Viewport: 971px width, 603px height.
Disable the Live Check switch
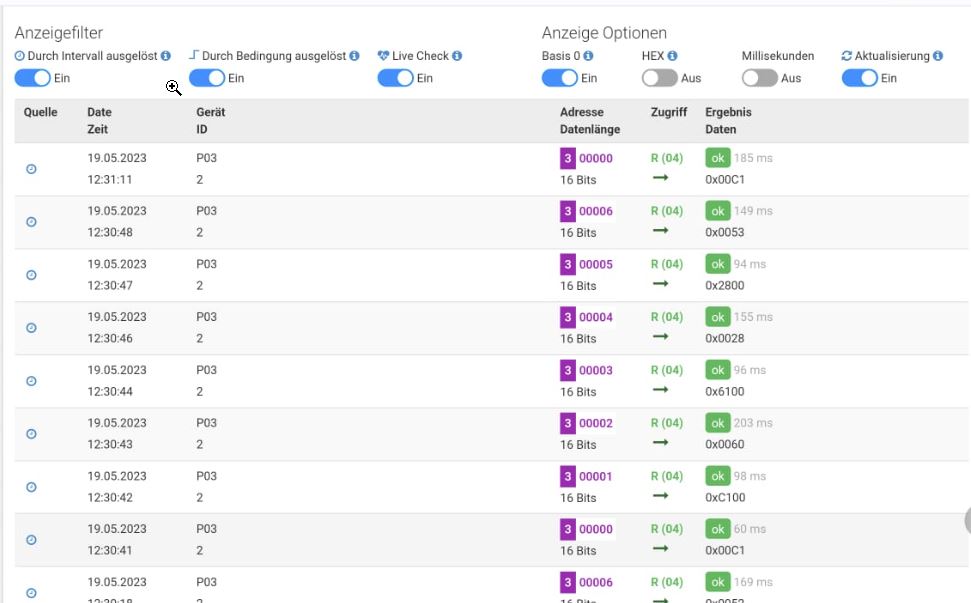click(396, 78)
